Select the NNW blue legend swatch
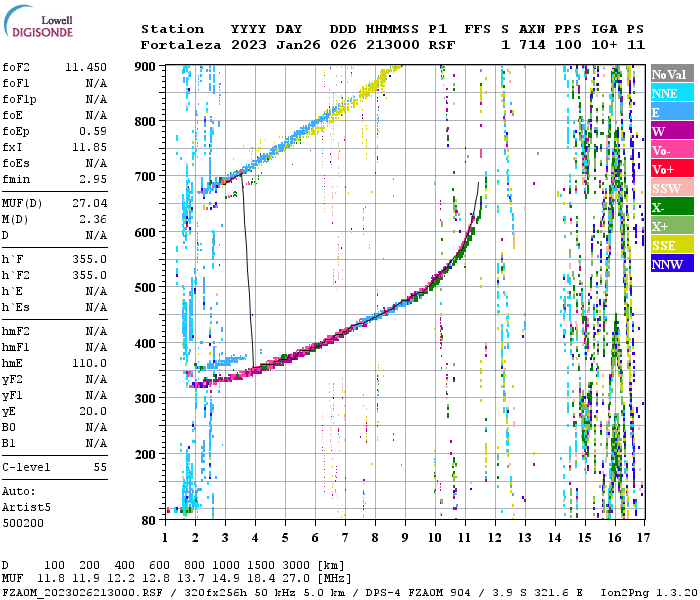The width and height of the screenshot is (700, 600). [672, 264]
